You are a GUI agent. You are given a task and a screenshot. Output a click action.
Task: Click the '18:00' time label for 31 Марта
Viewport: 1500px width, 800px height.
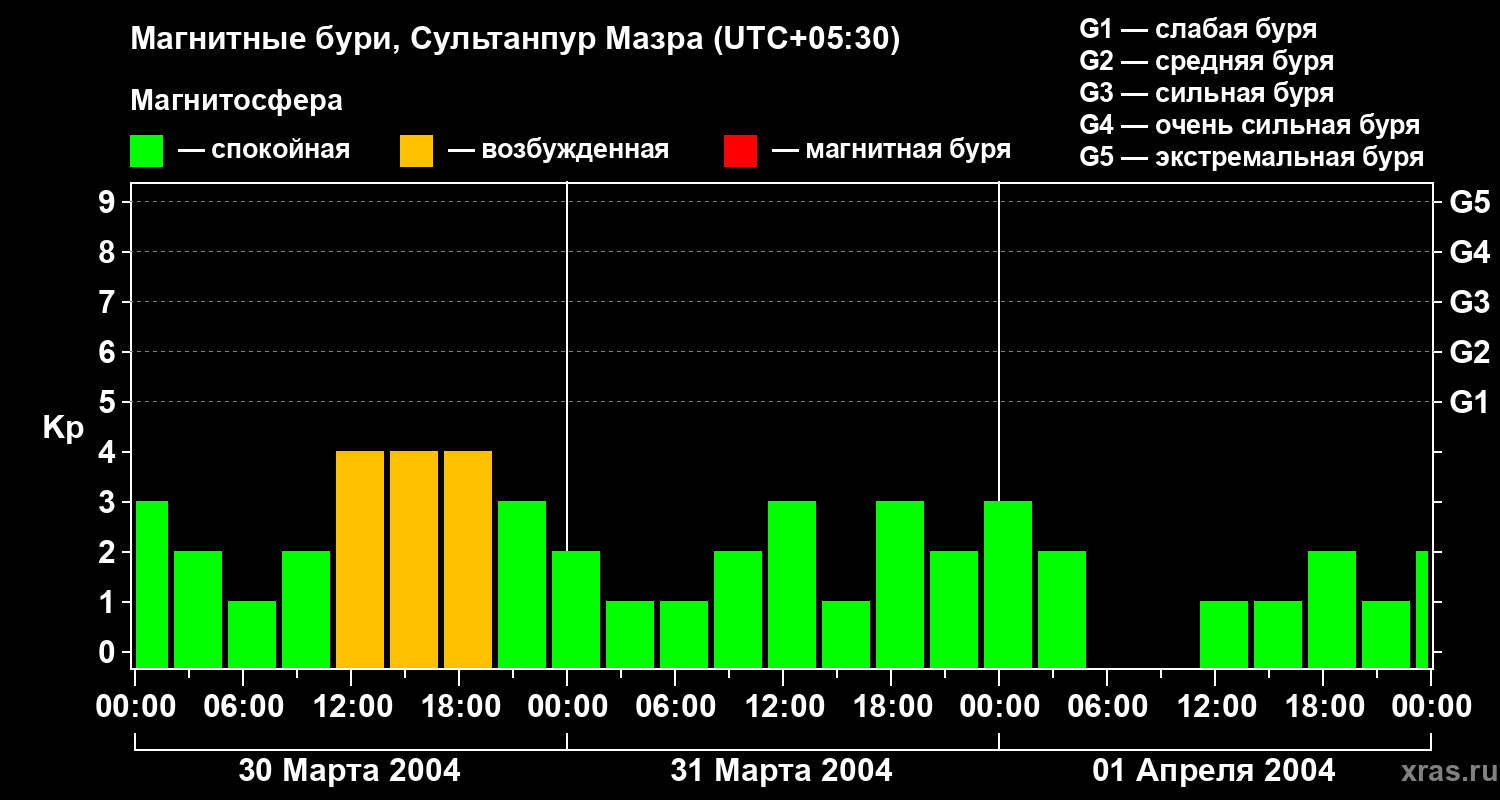(x=891, y=707)
